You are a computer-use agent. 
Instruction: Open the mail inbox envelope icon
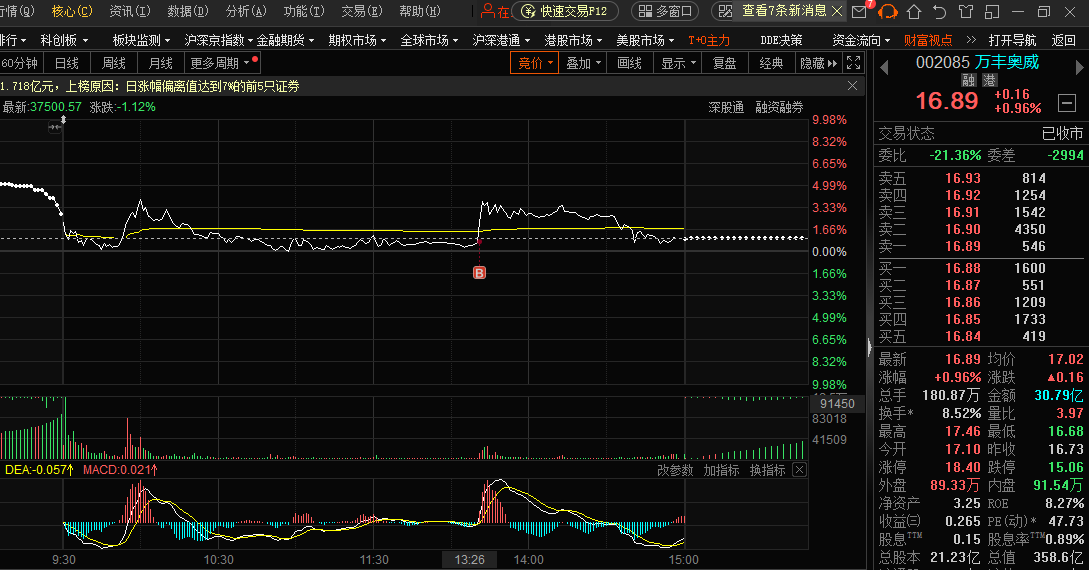point(859,11)
